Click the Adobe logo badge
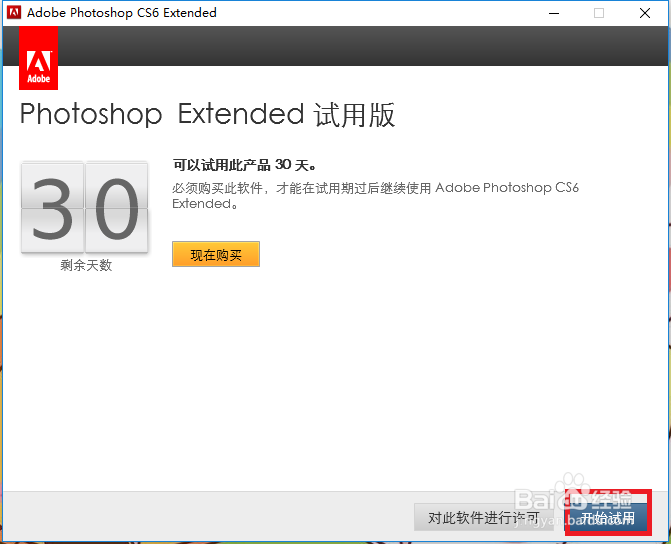 click(x=39, y=58)
